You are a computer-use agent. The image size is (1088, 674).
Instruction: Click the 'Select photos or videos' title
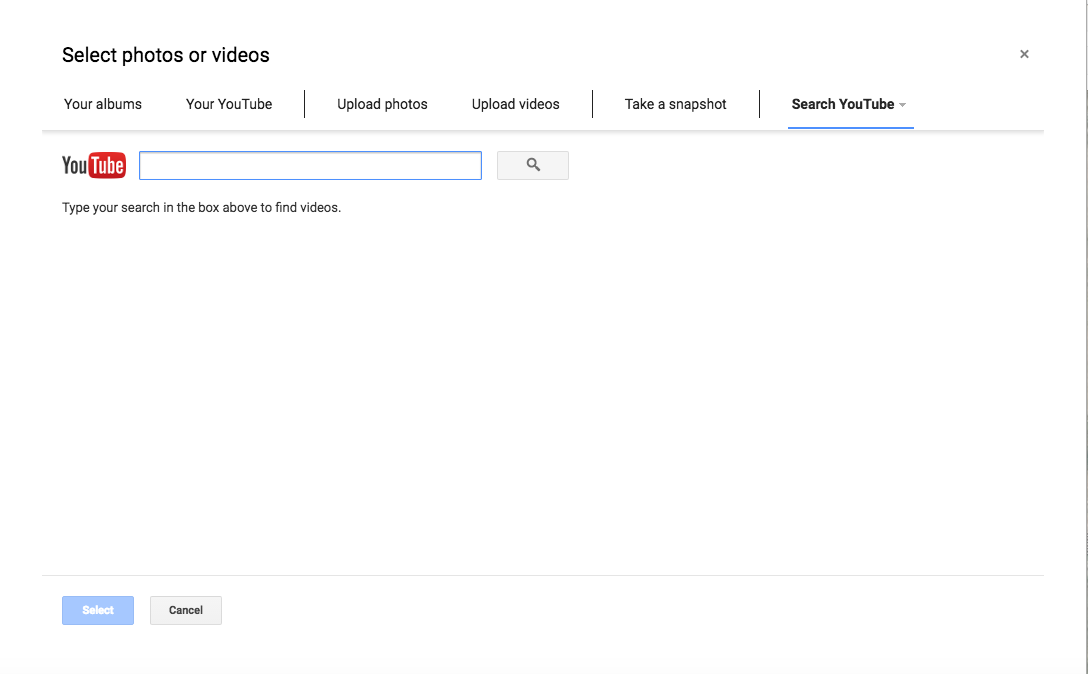[x=166, y=55]
